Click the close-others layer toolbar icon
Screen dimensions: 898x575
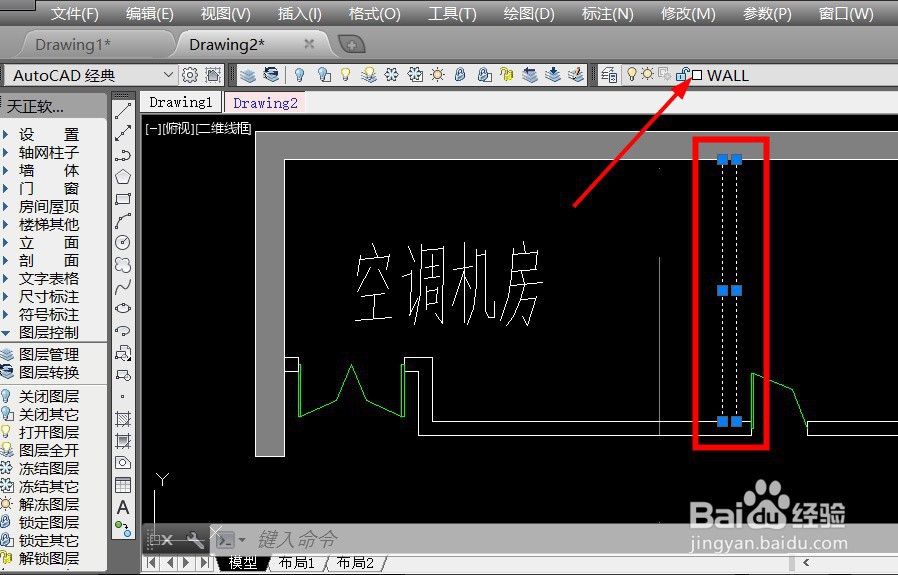(x=323, y=75)
